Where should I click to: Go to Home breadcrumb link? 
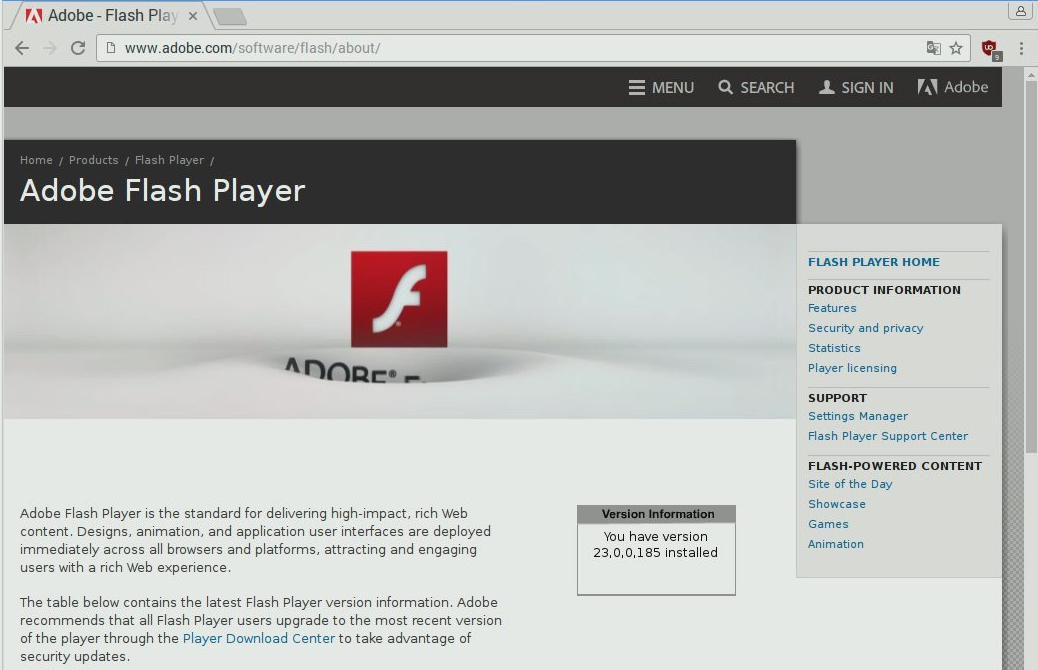[x=36, y=160]
